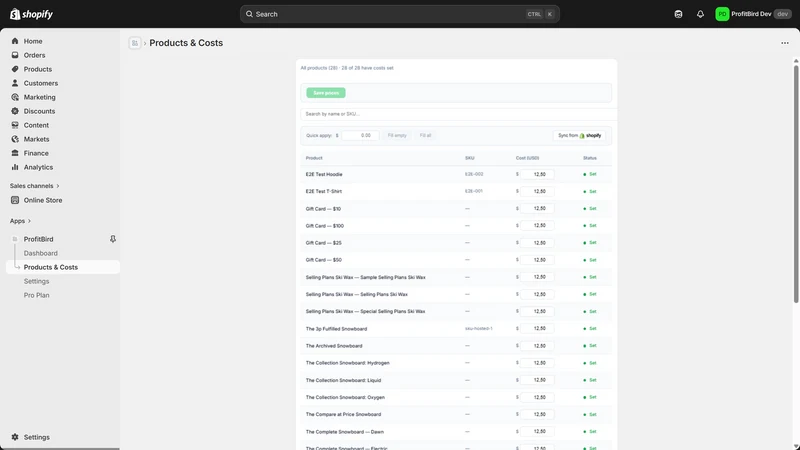Click the Fill all button
This screenshot has width=800, height=450.
pos(426,135)
